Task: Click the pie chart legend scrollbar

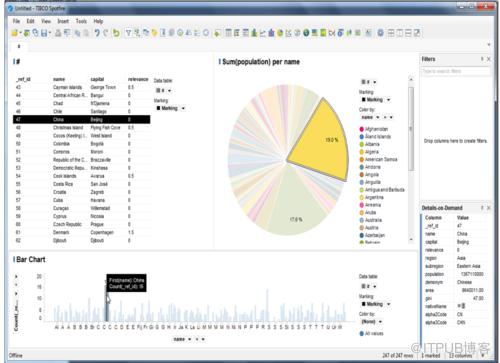Action: coord(411,128)
